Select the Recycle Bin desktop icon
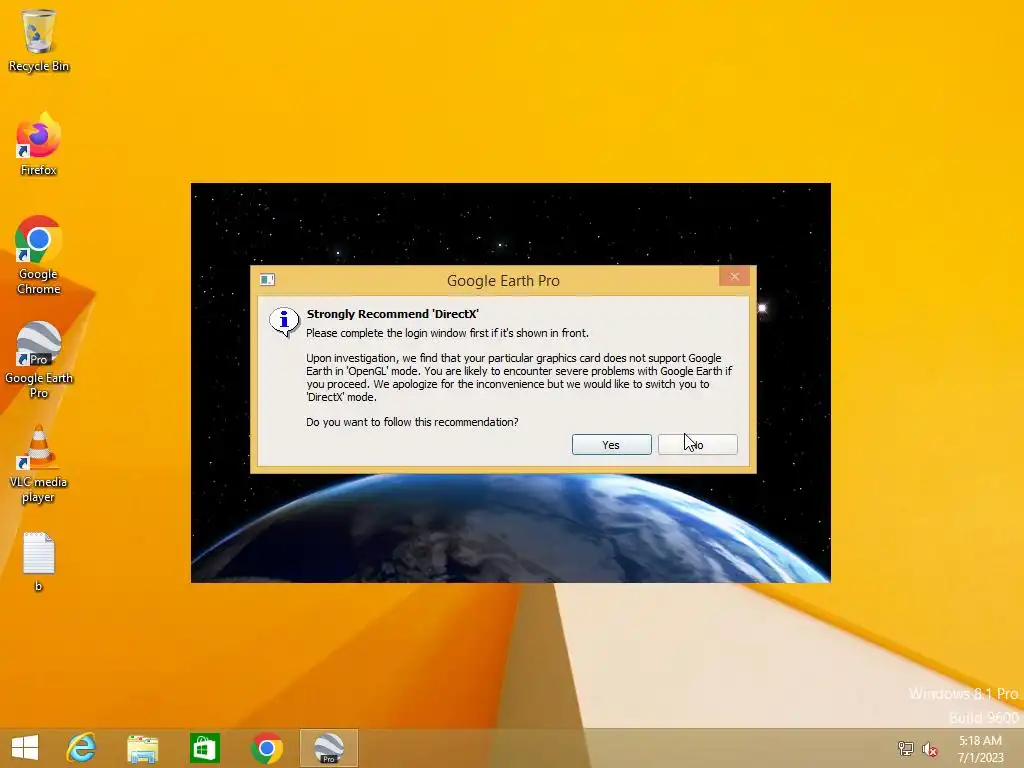The image size is (1024, 768). [x=39, y=40]
